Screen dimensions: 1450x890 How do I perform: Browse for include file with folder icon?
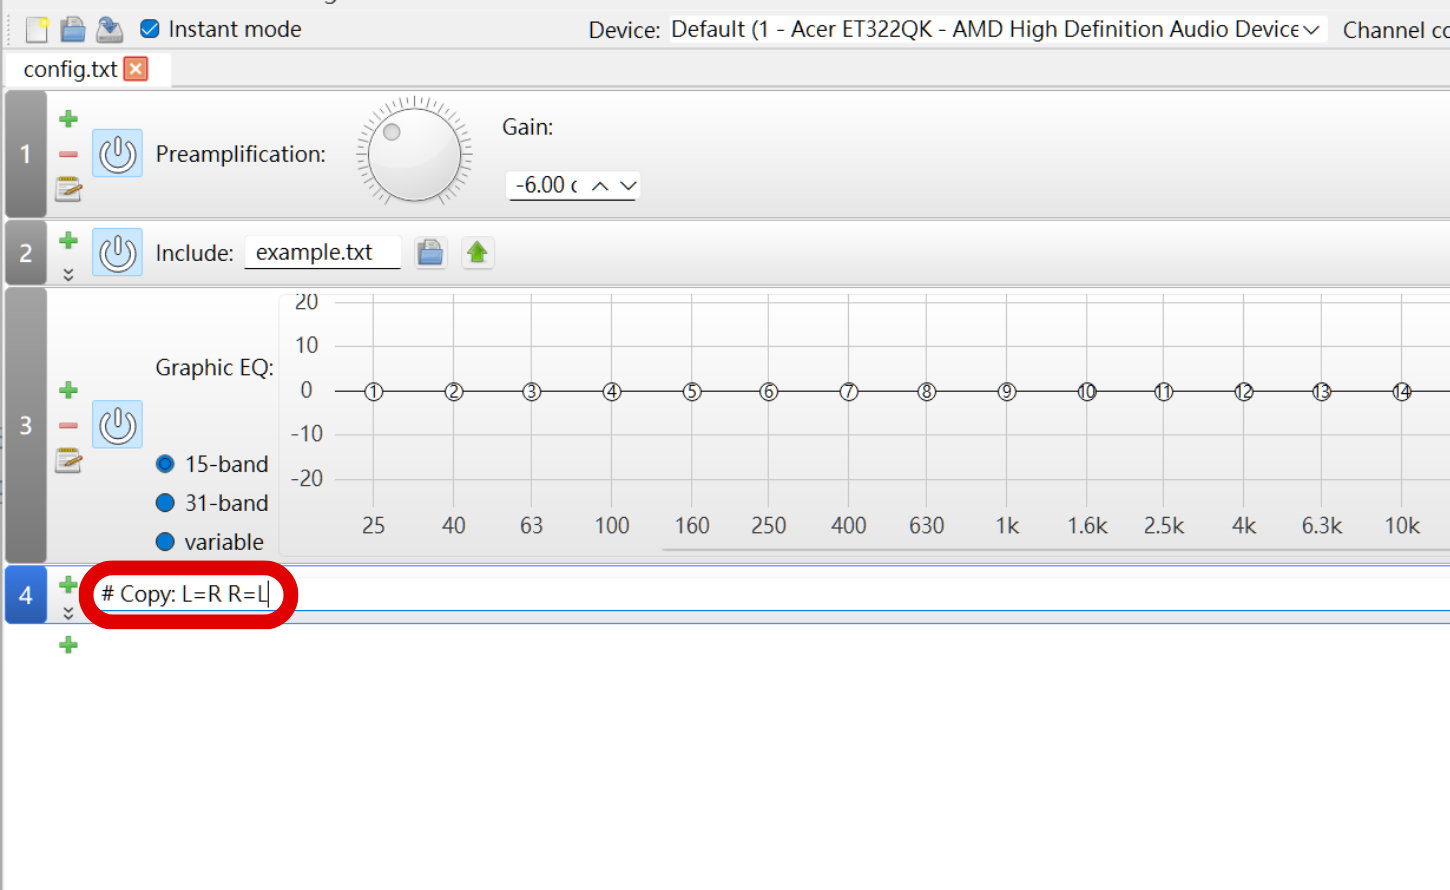430,253
